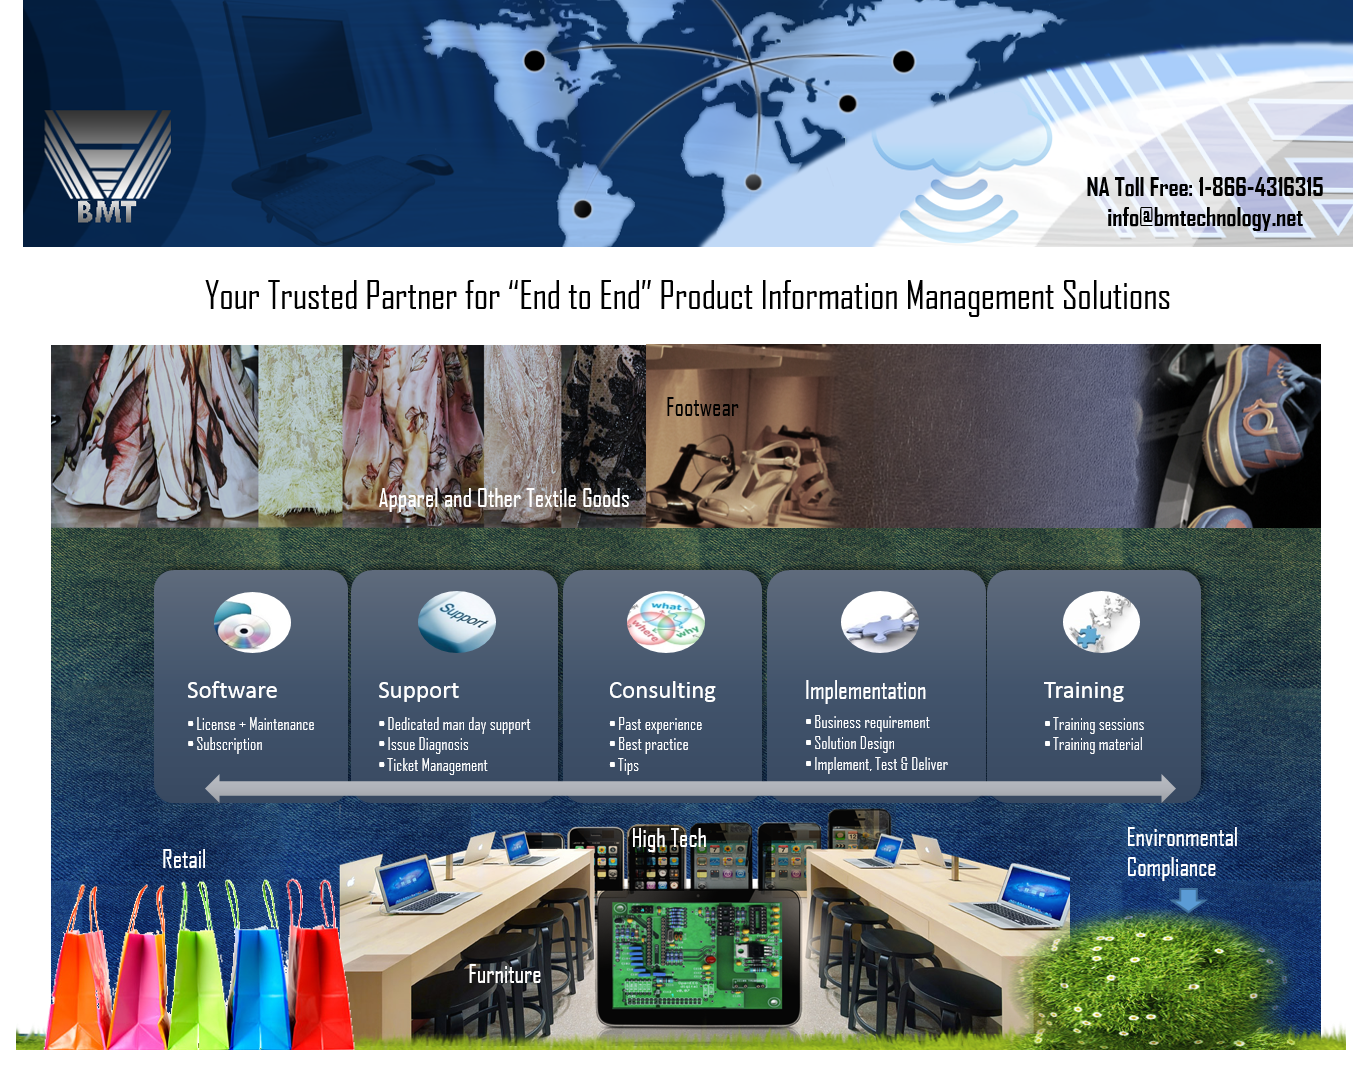Select the Consulting heading
Image resolution: width=1353 pixels, height=1074 pixels.
click(662, 690)
